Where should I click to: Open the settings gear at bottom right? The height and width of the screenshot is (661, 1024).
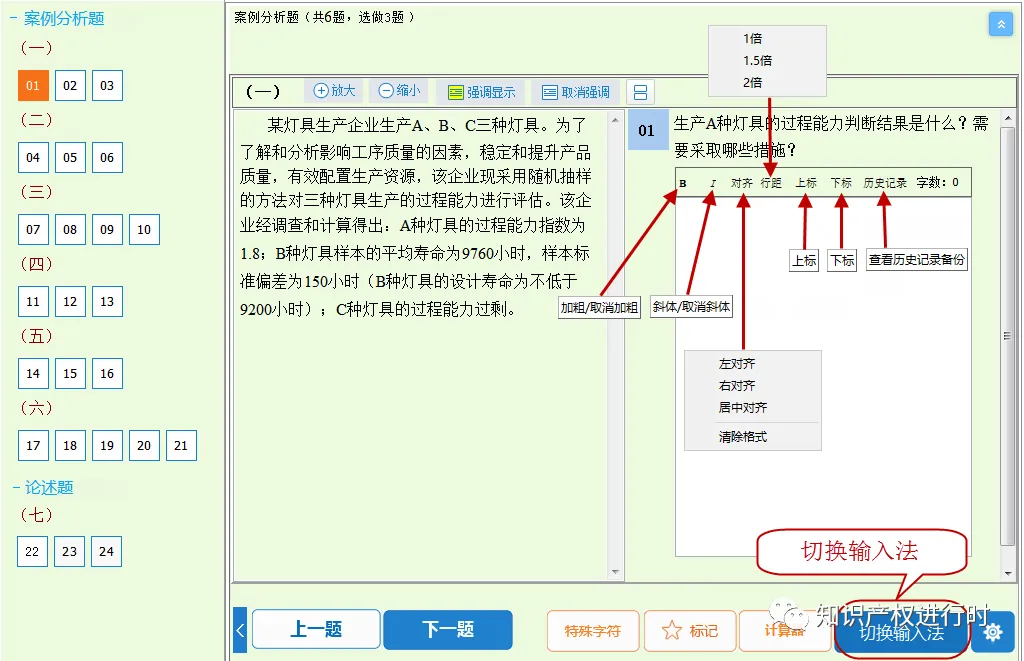click(x=992, y=631)
